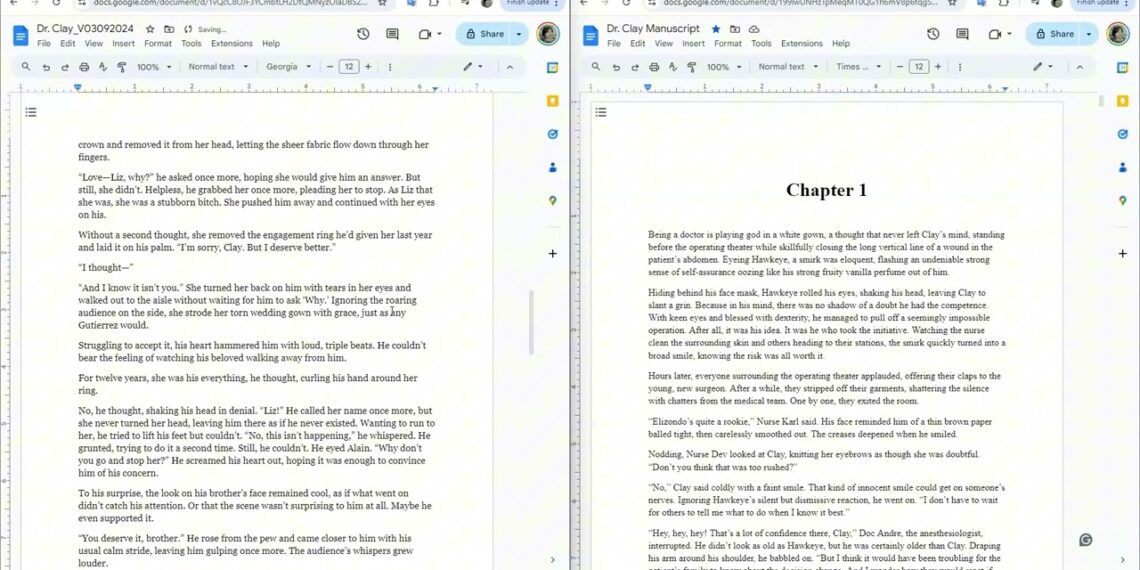Move Dr. Clay Manuscript to a folder
This screenshot has width=1140, height=570.
[x=735, y=29]
